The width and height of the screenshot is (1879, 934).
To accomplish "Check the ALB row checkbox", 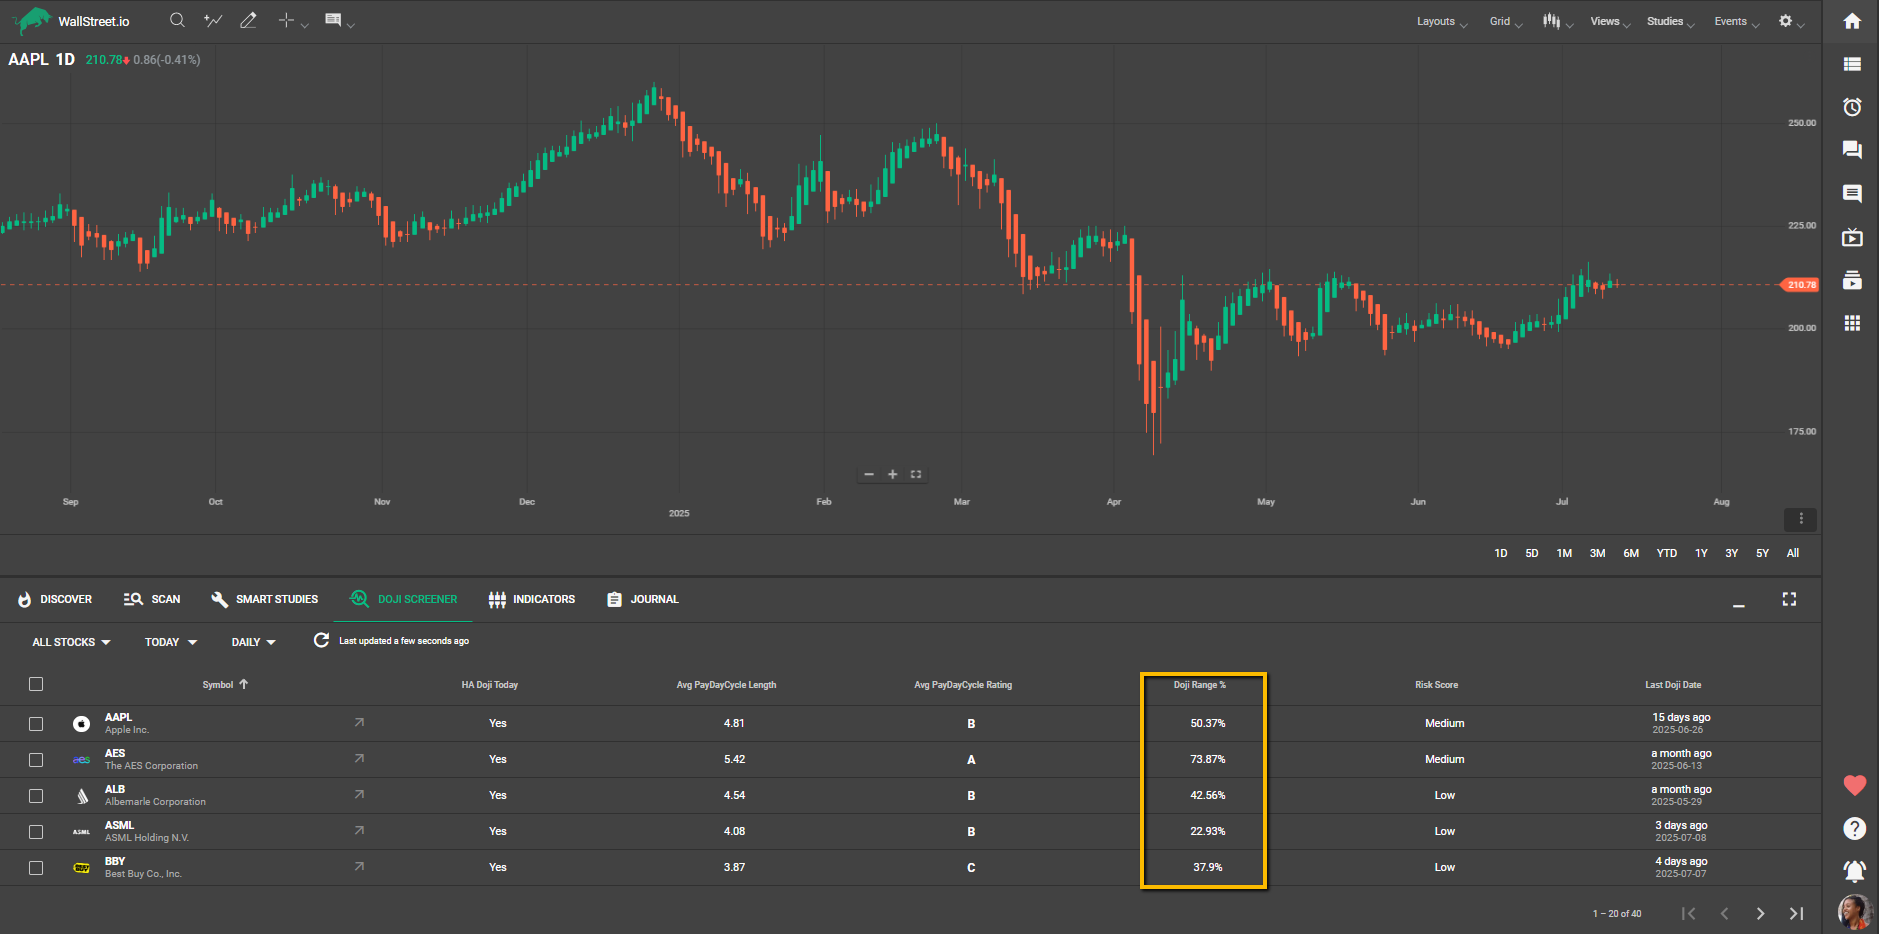I will [x=36, y=796].
